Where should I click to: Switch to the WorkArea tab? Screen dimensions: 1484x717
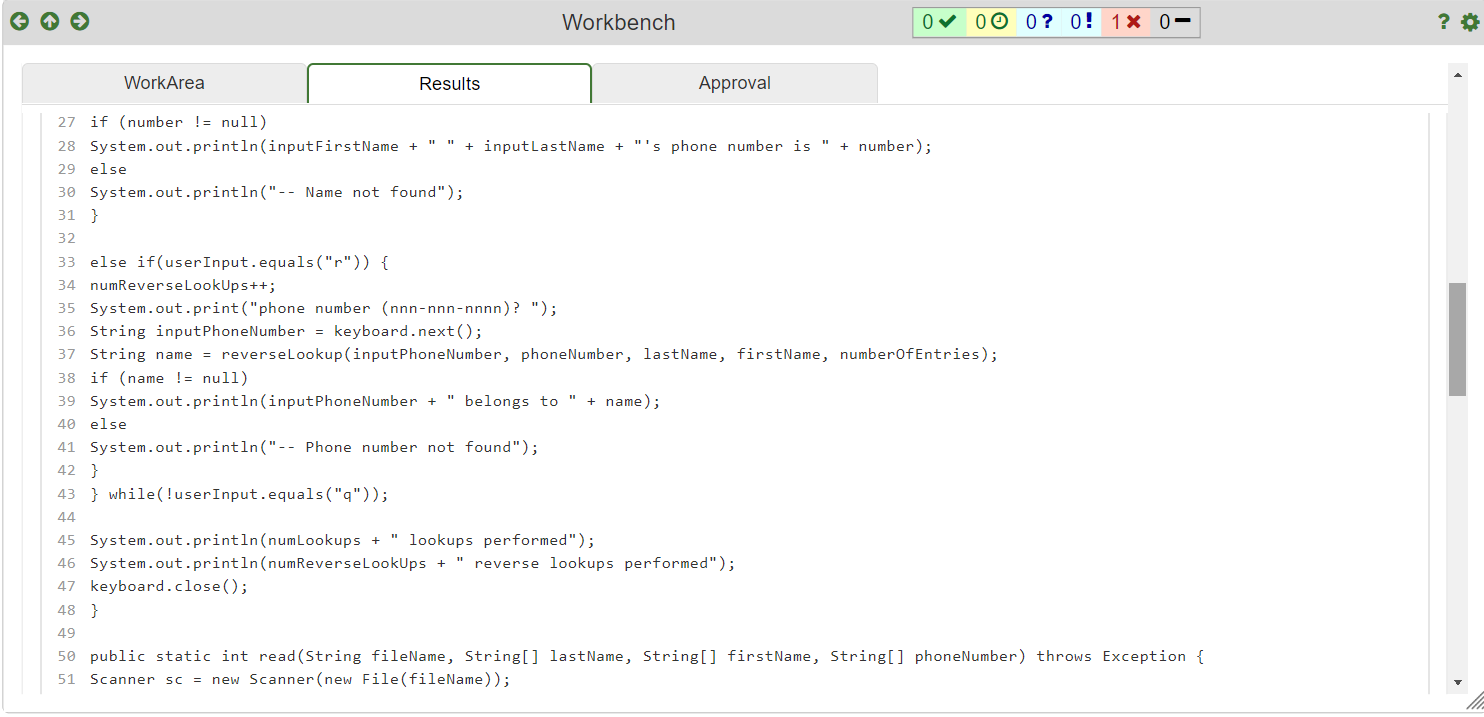coord(164,83)
